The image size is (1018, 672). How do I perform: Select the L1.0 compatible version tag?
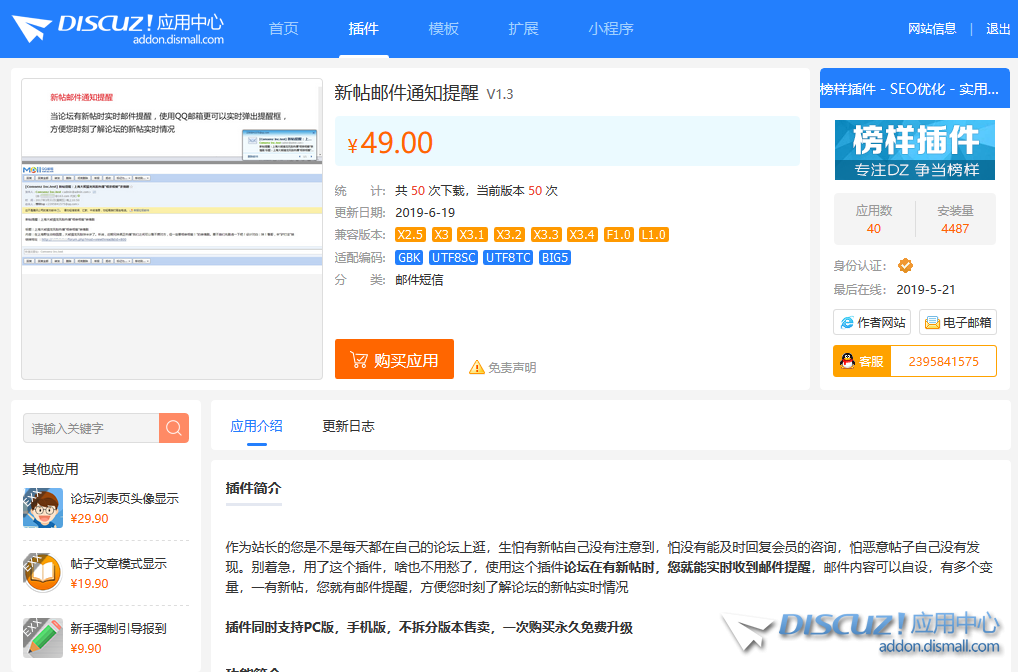click(x=653, y=234)
